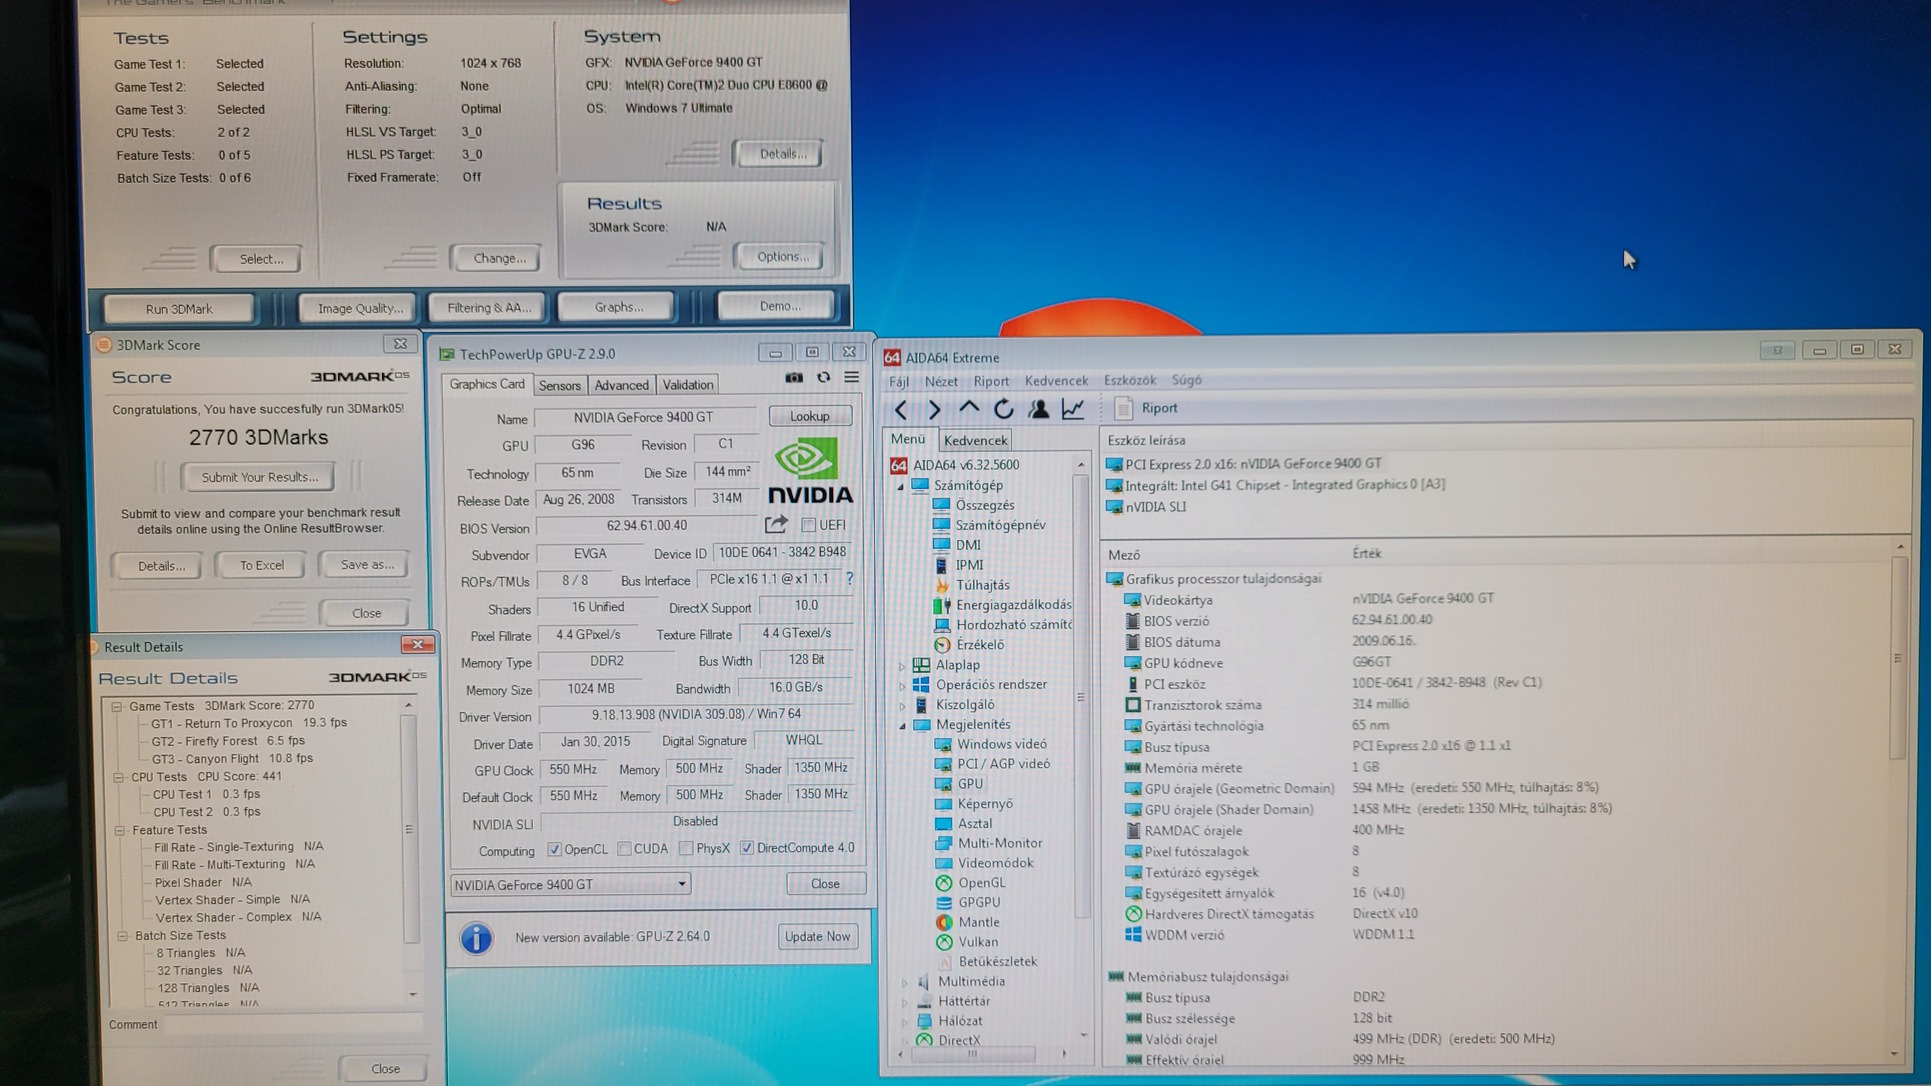The image size is (1931, 1086).
Task: Toggle the UEFI checkbox
Action: [x=808, y=525]
